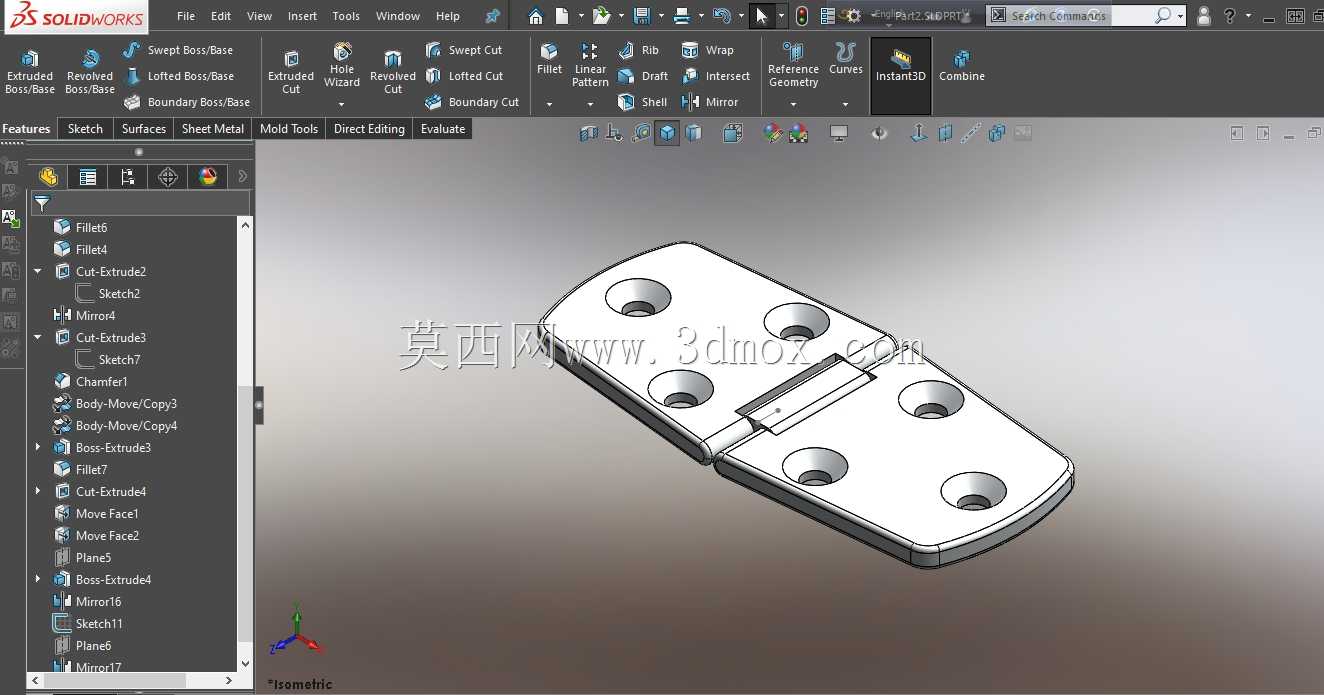Apply the Fillet tool

click(x=549, y=59)
